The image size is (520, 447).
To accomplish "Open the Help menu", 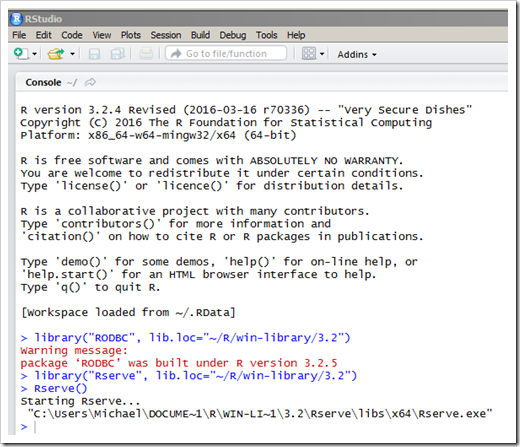I will (296, 35).
